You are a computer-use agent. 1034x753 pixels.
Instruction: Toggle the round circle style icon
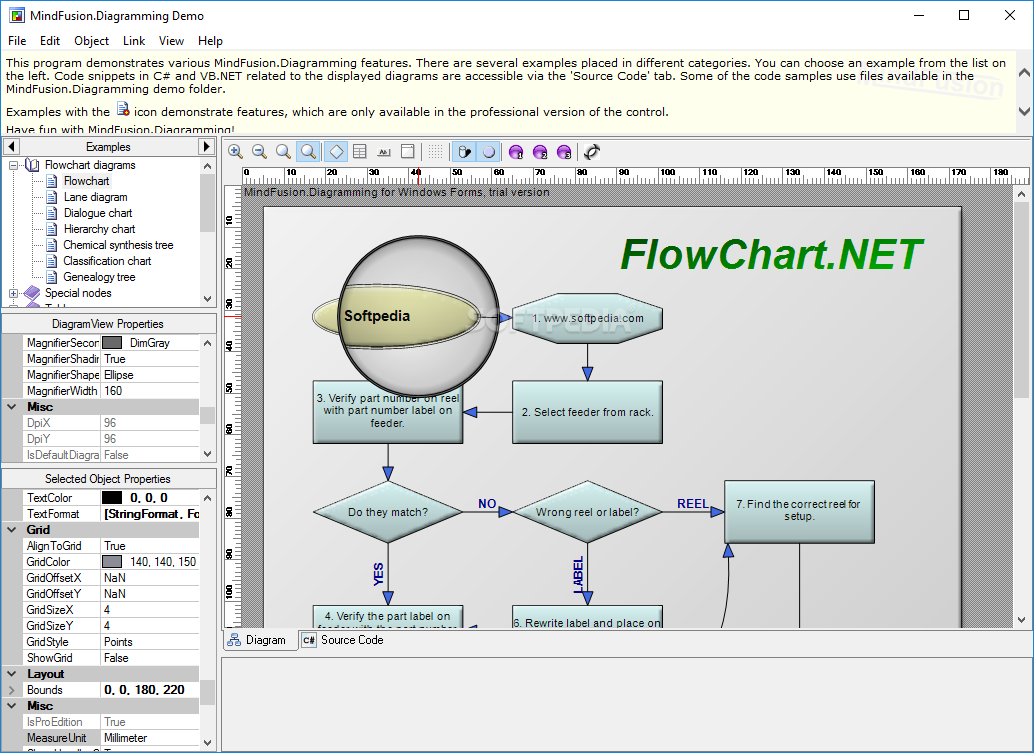pyautogui.click(x=489, y=152)
